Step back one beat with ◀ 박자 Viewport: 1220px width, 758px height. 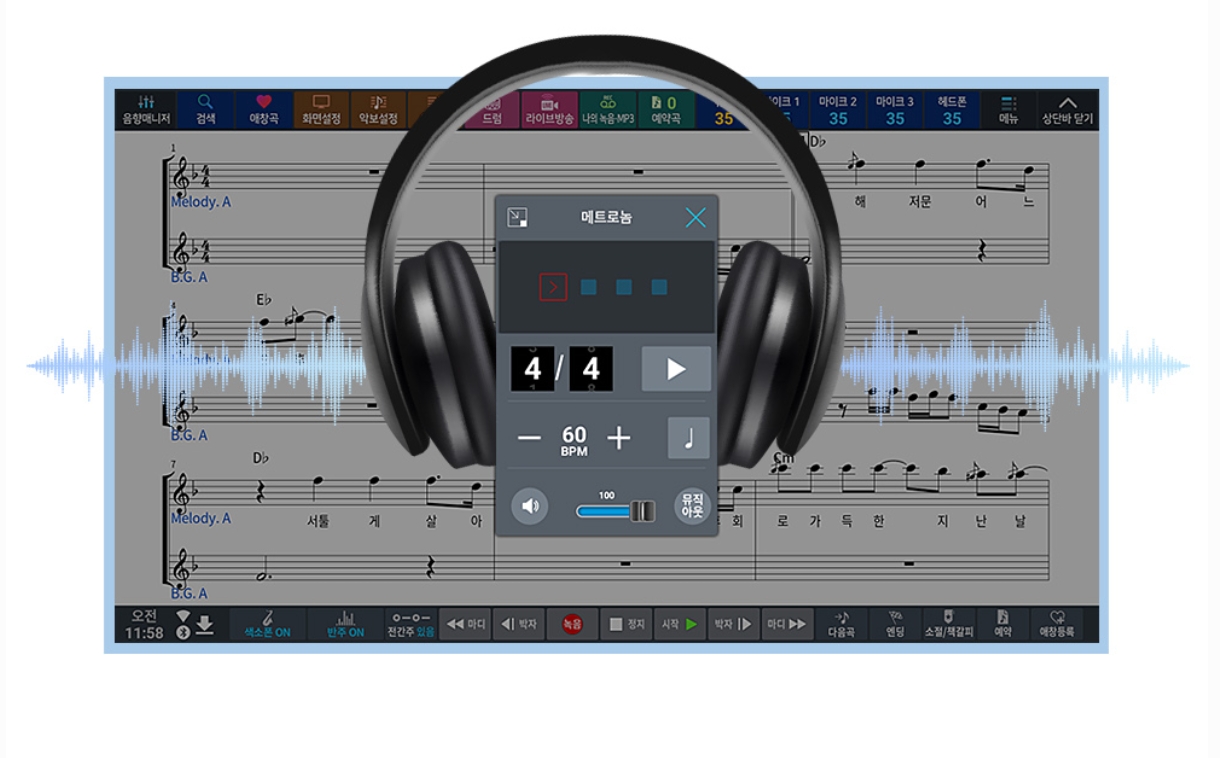pyautogui.click(x=519, y=624)
